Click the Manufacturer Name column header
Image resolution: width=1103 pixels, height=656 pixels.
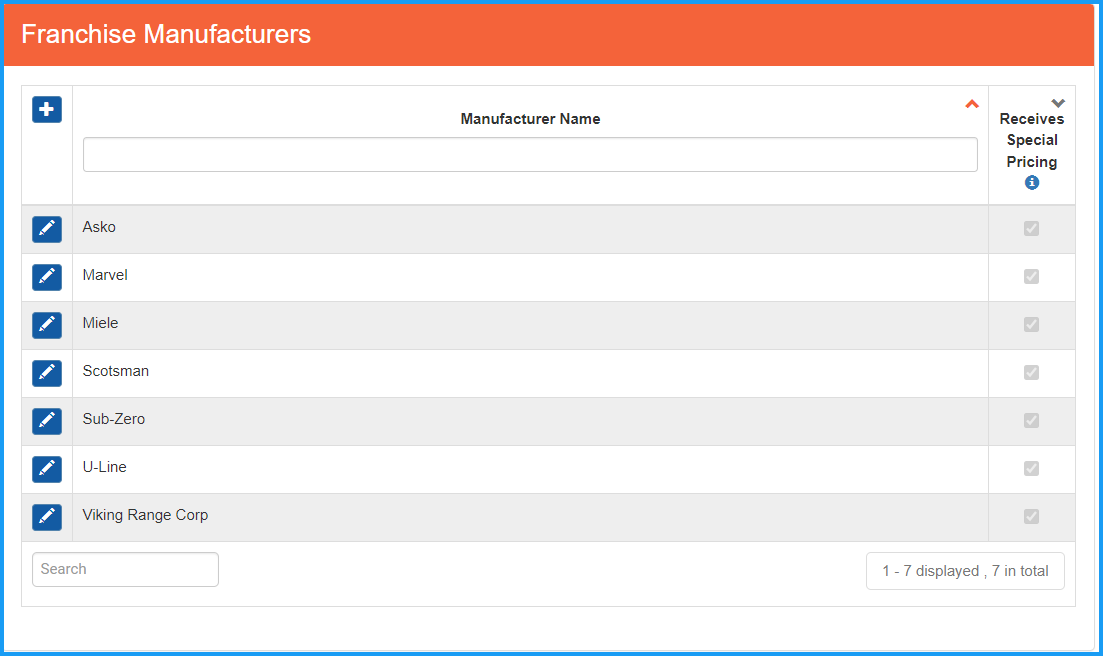click(530, 119)
